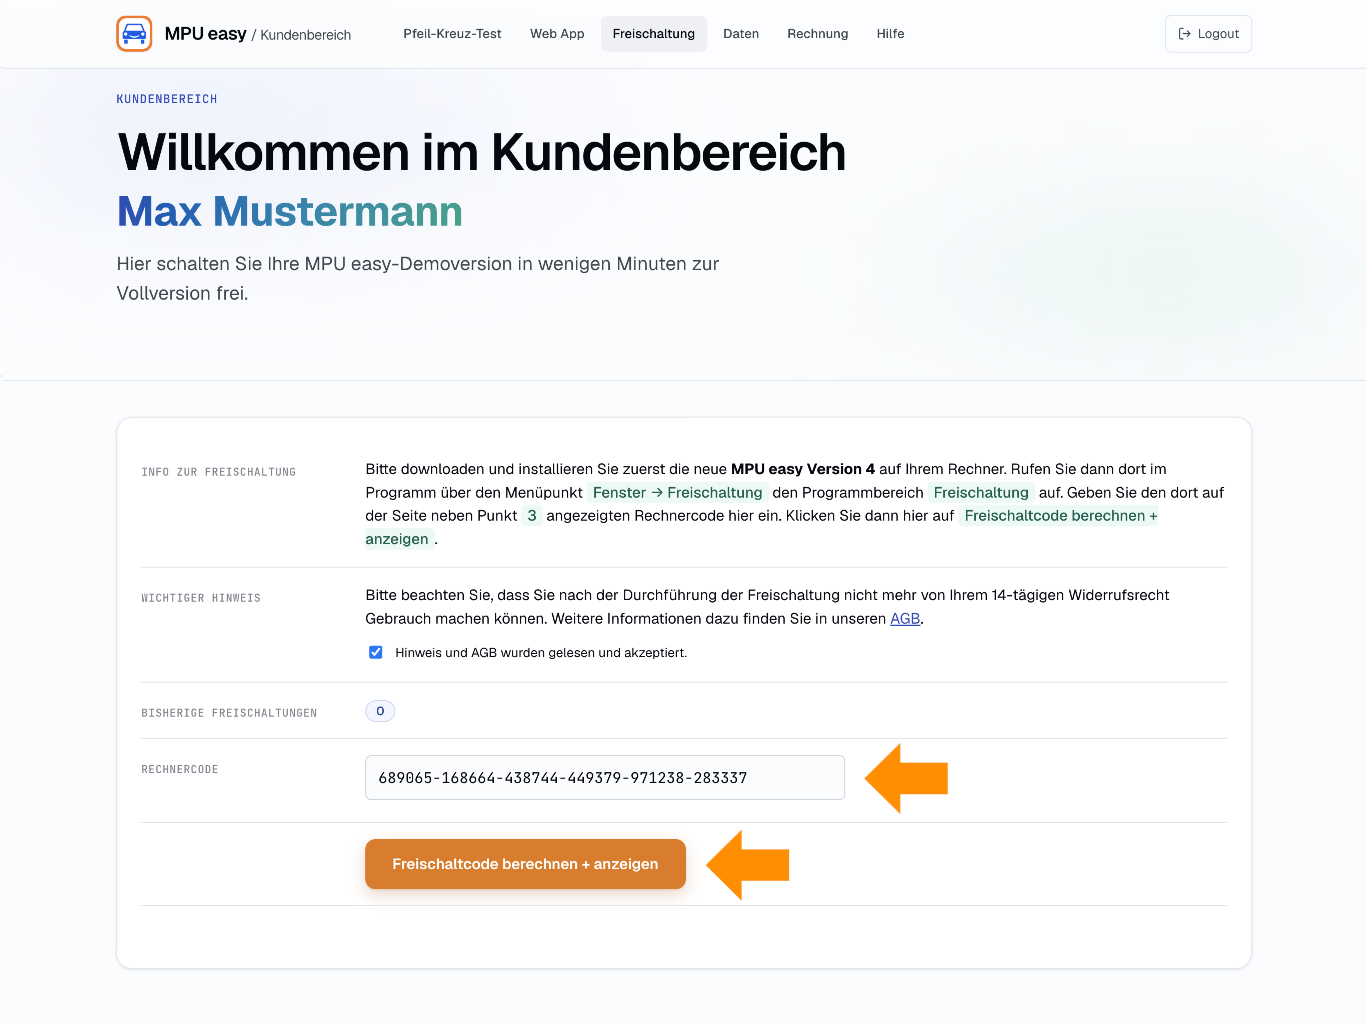Click the Kundenbereich breadcrumb next to logo
This screenshot has width=1366, height=1024.
tap(306, 35)
